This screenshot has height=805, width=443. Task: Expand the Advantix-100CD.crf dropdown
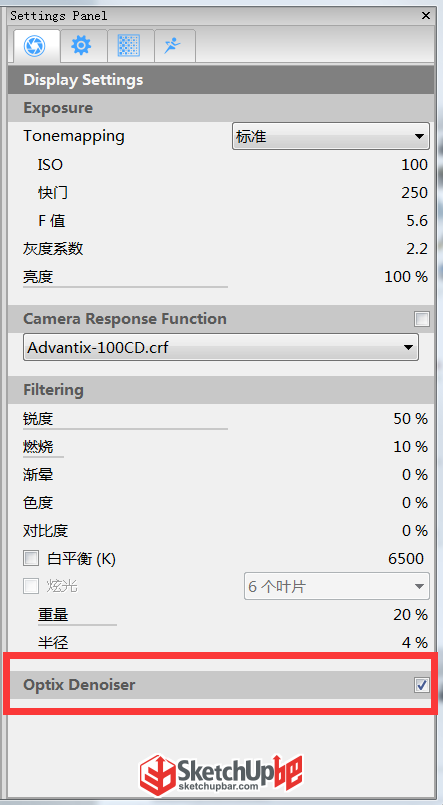221,348
